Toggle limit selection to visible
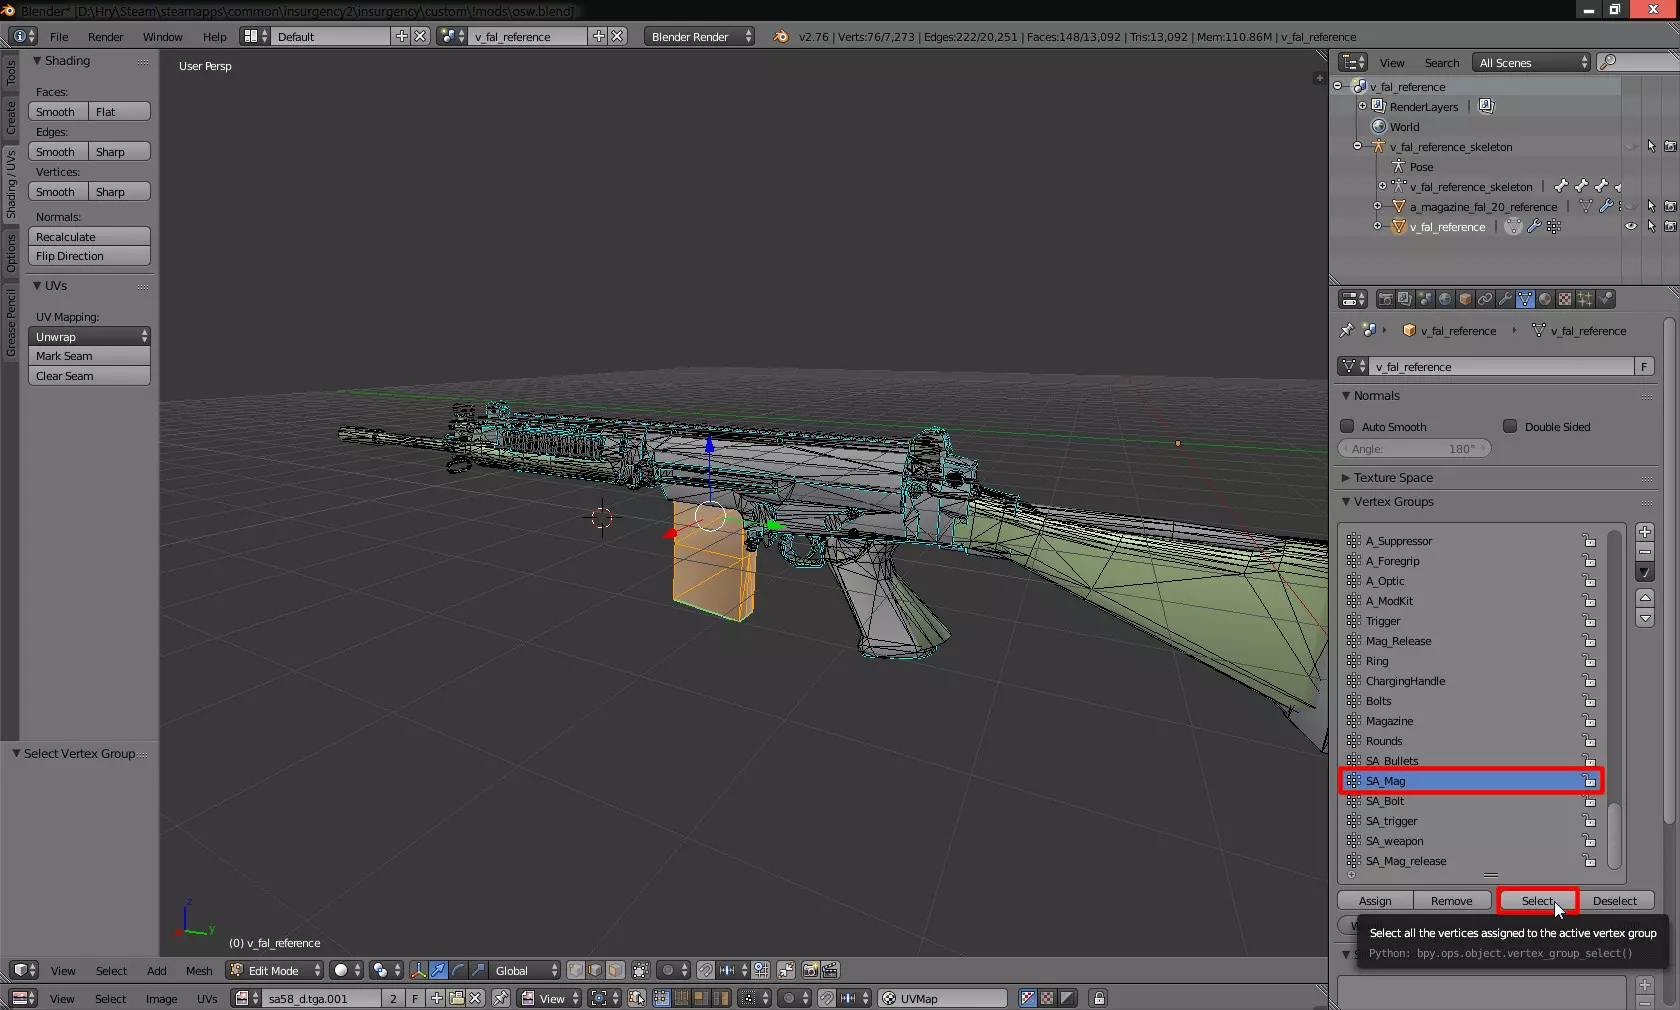This screenshot has width=1680, height=1010. pos(641,970)
